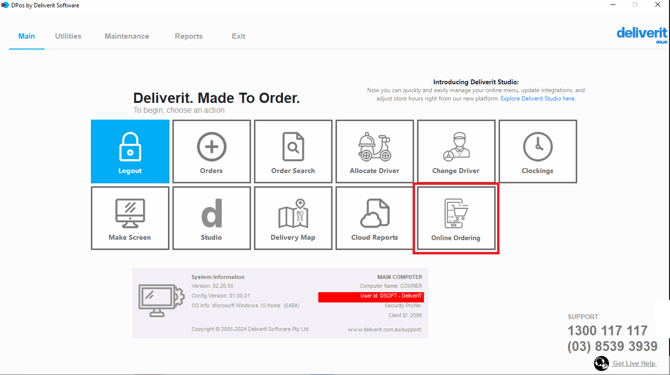Click the Introducing Deliverit Studio heading

(x=476, y=82)
